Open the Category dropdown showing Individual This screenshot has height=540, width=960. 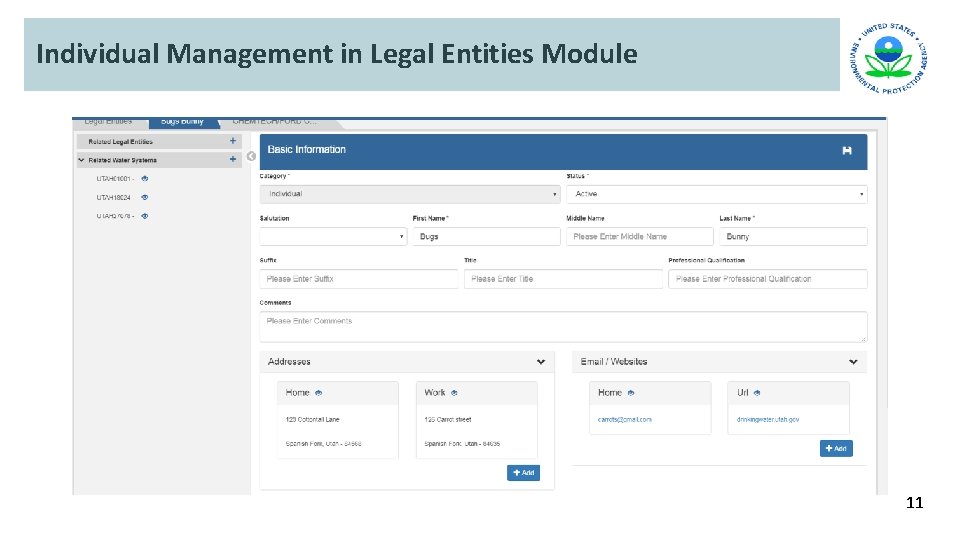pos(410,194)
